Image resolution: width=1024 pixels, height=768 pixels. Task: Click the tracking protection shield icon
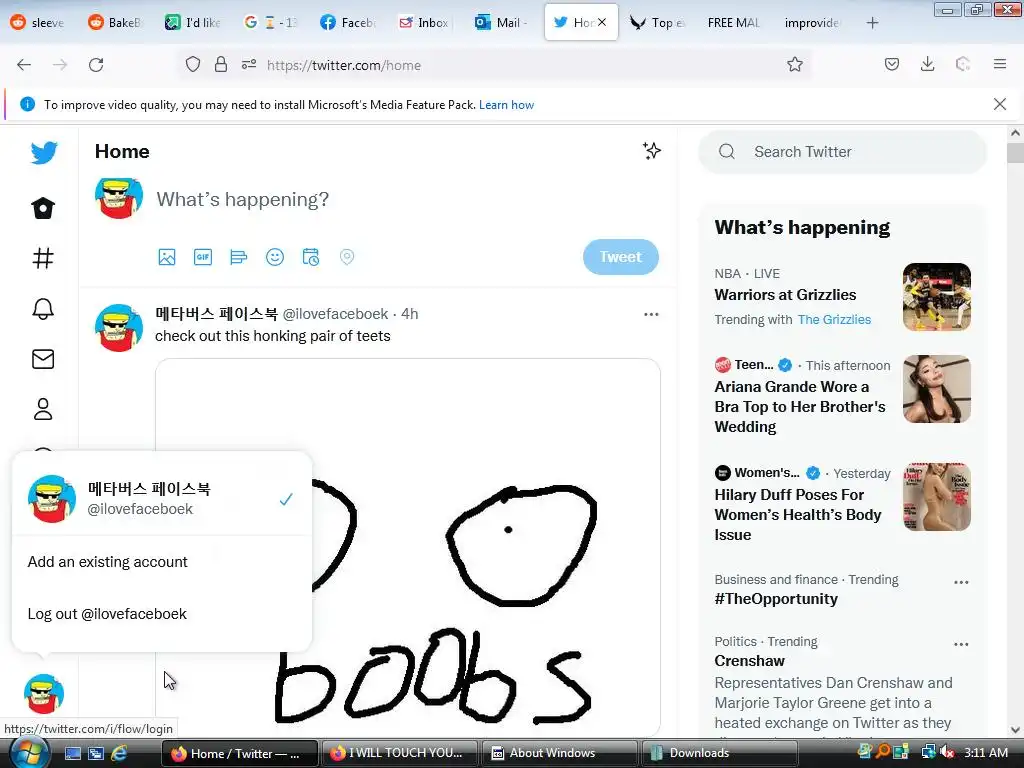193,65
